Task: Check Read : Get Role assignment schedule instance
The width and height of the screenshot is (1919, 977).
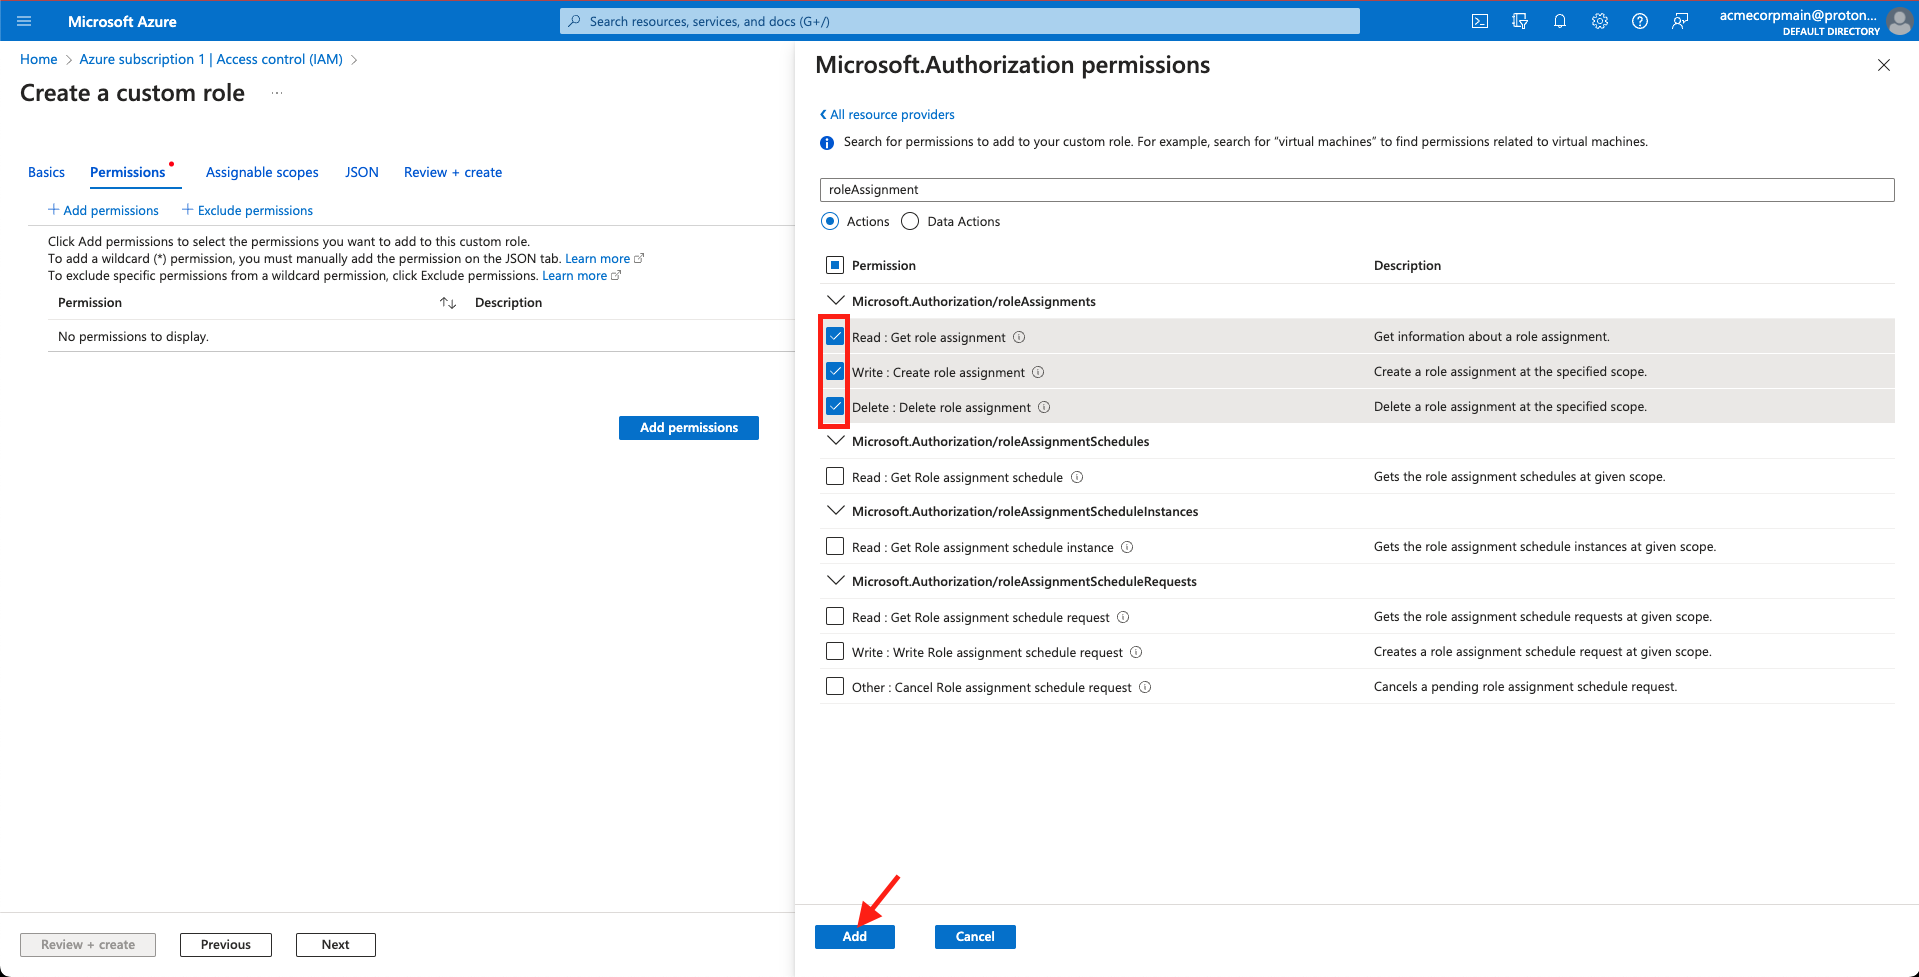Action: click(x=835, y=547)
